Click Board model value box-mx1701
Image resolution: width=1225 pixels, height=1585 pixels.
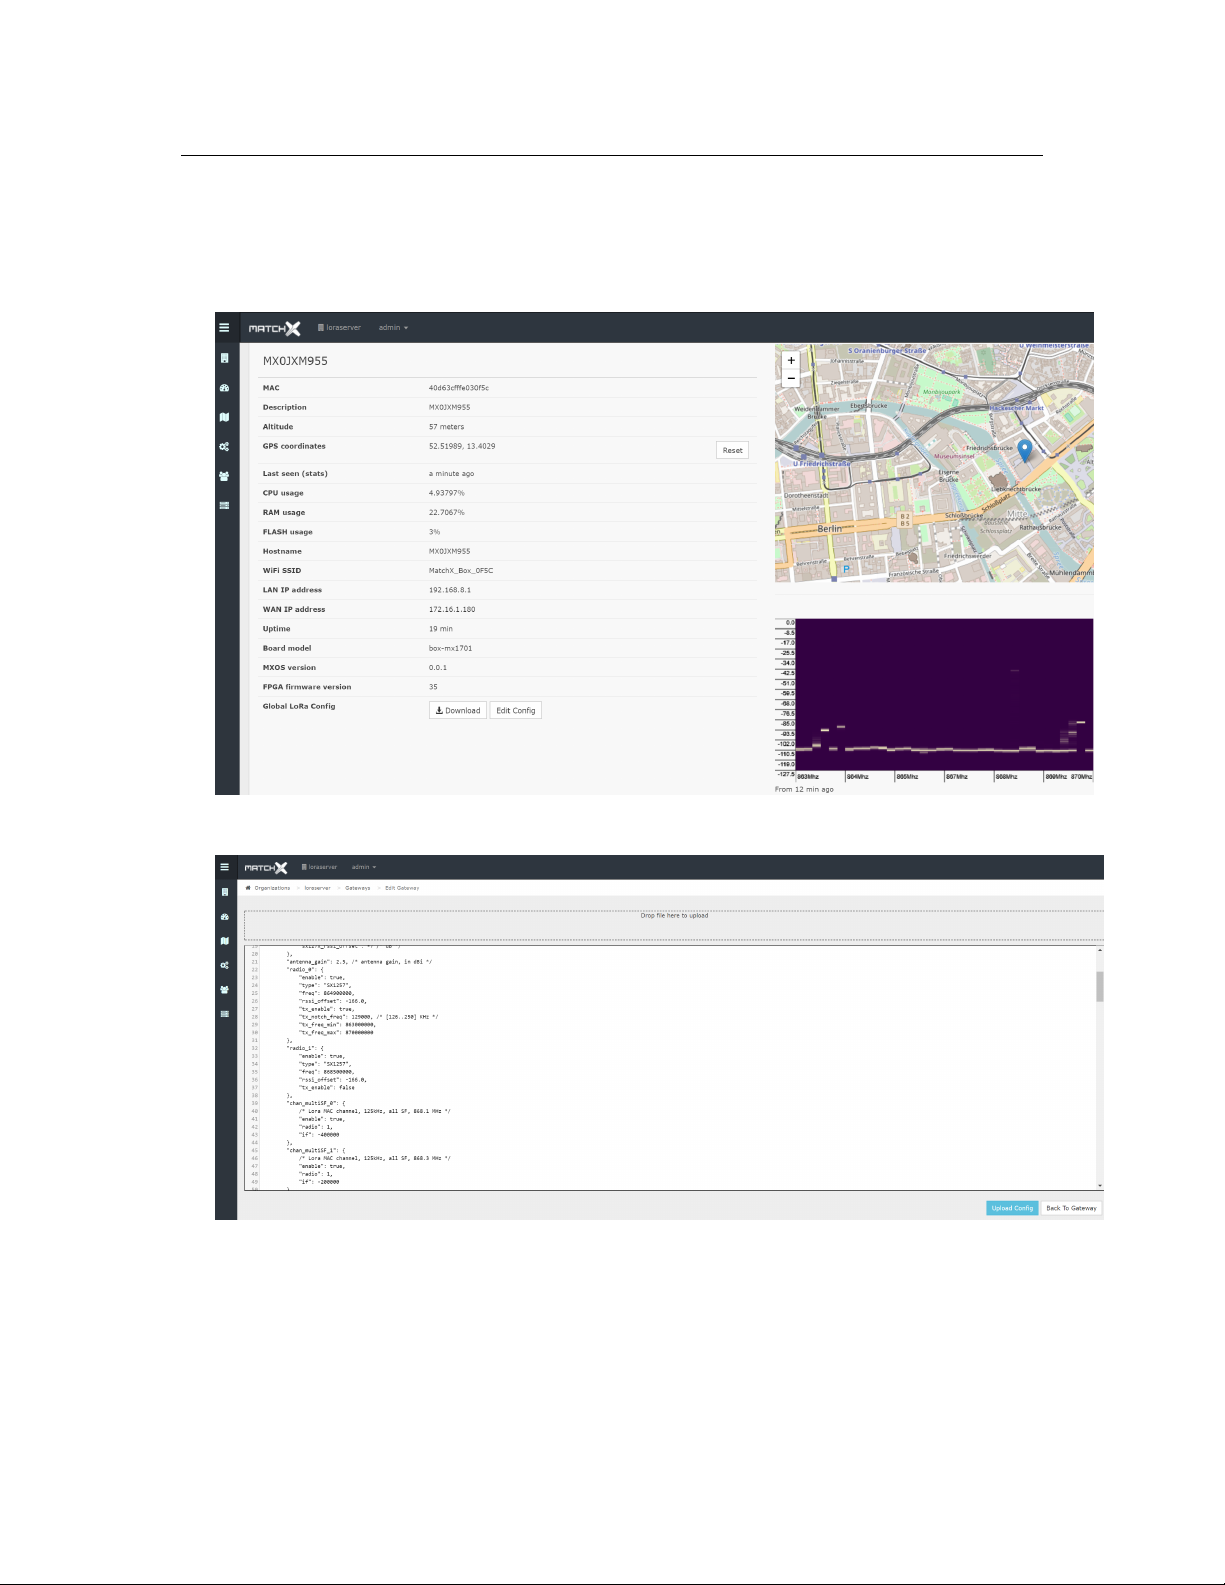[x=451, y=648]
